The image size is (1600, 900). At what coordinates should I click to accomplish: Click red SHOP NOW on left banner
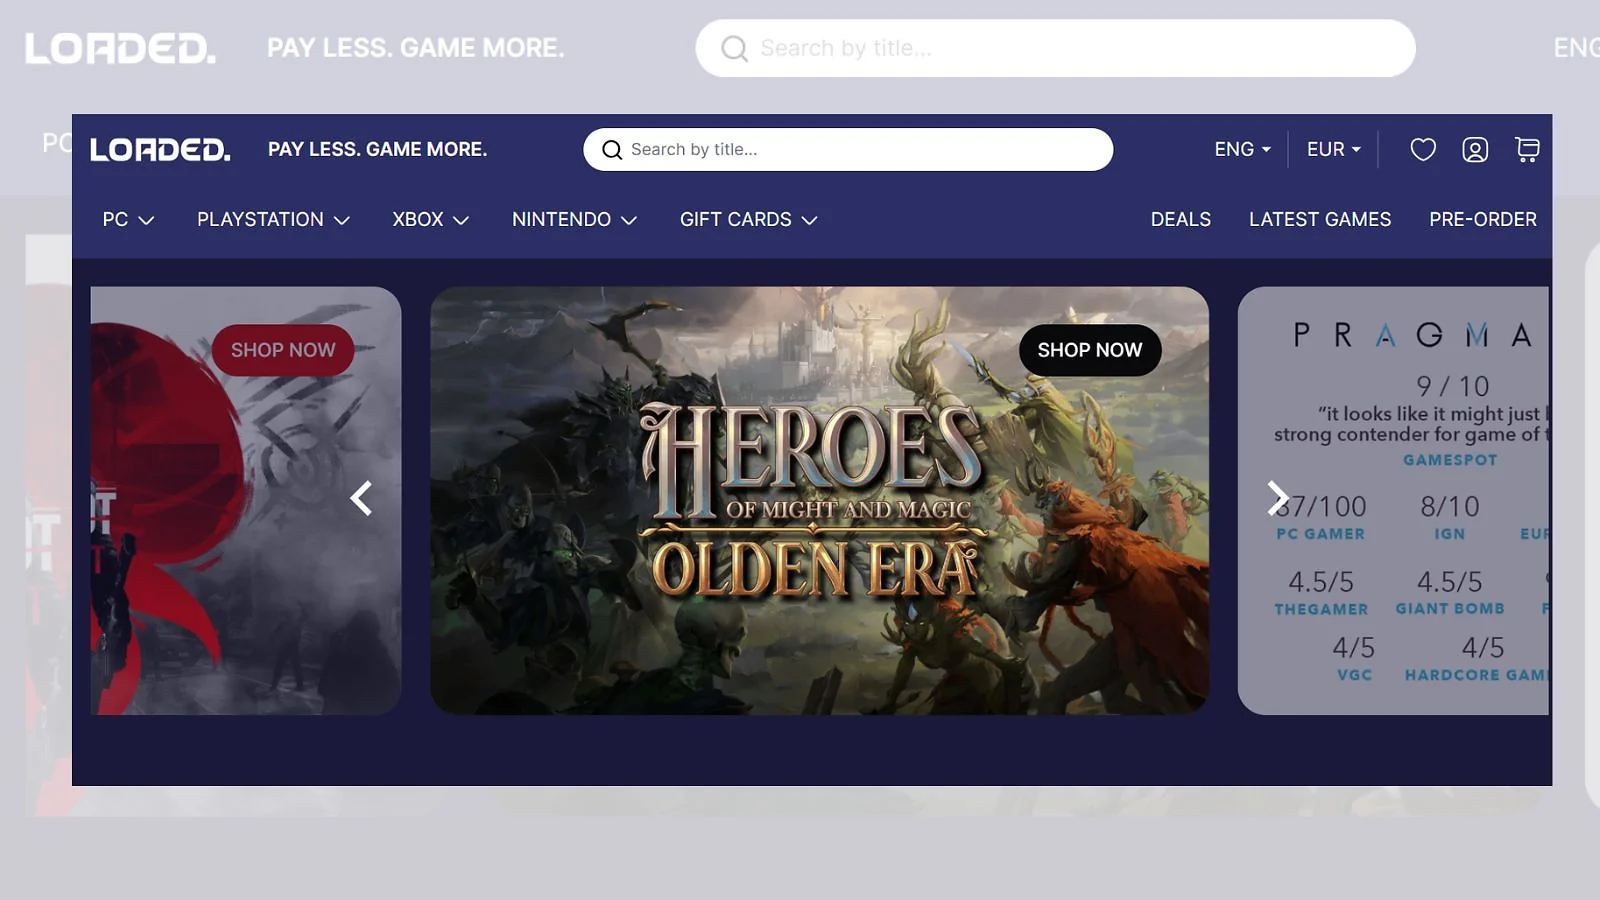click(283, 350)
